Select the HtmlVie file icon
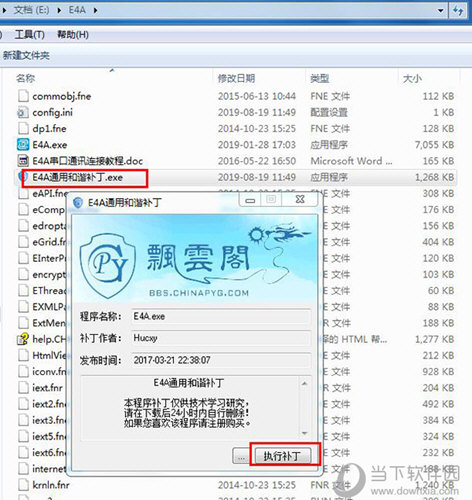Image resolution: width=472 pixels, height=500 pixels. click(x=23, y=356)
